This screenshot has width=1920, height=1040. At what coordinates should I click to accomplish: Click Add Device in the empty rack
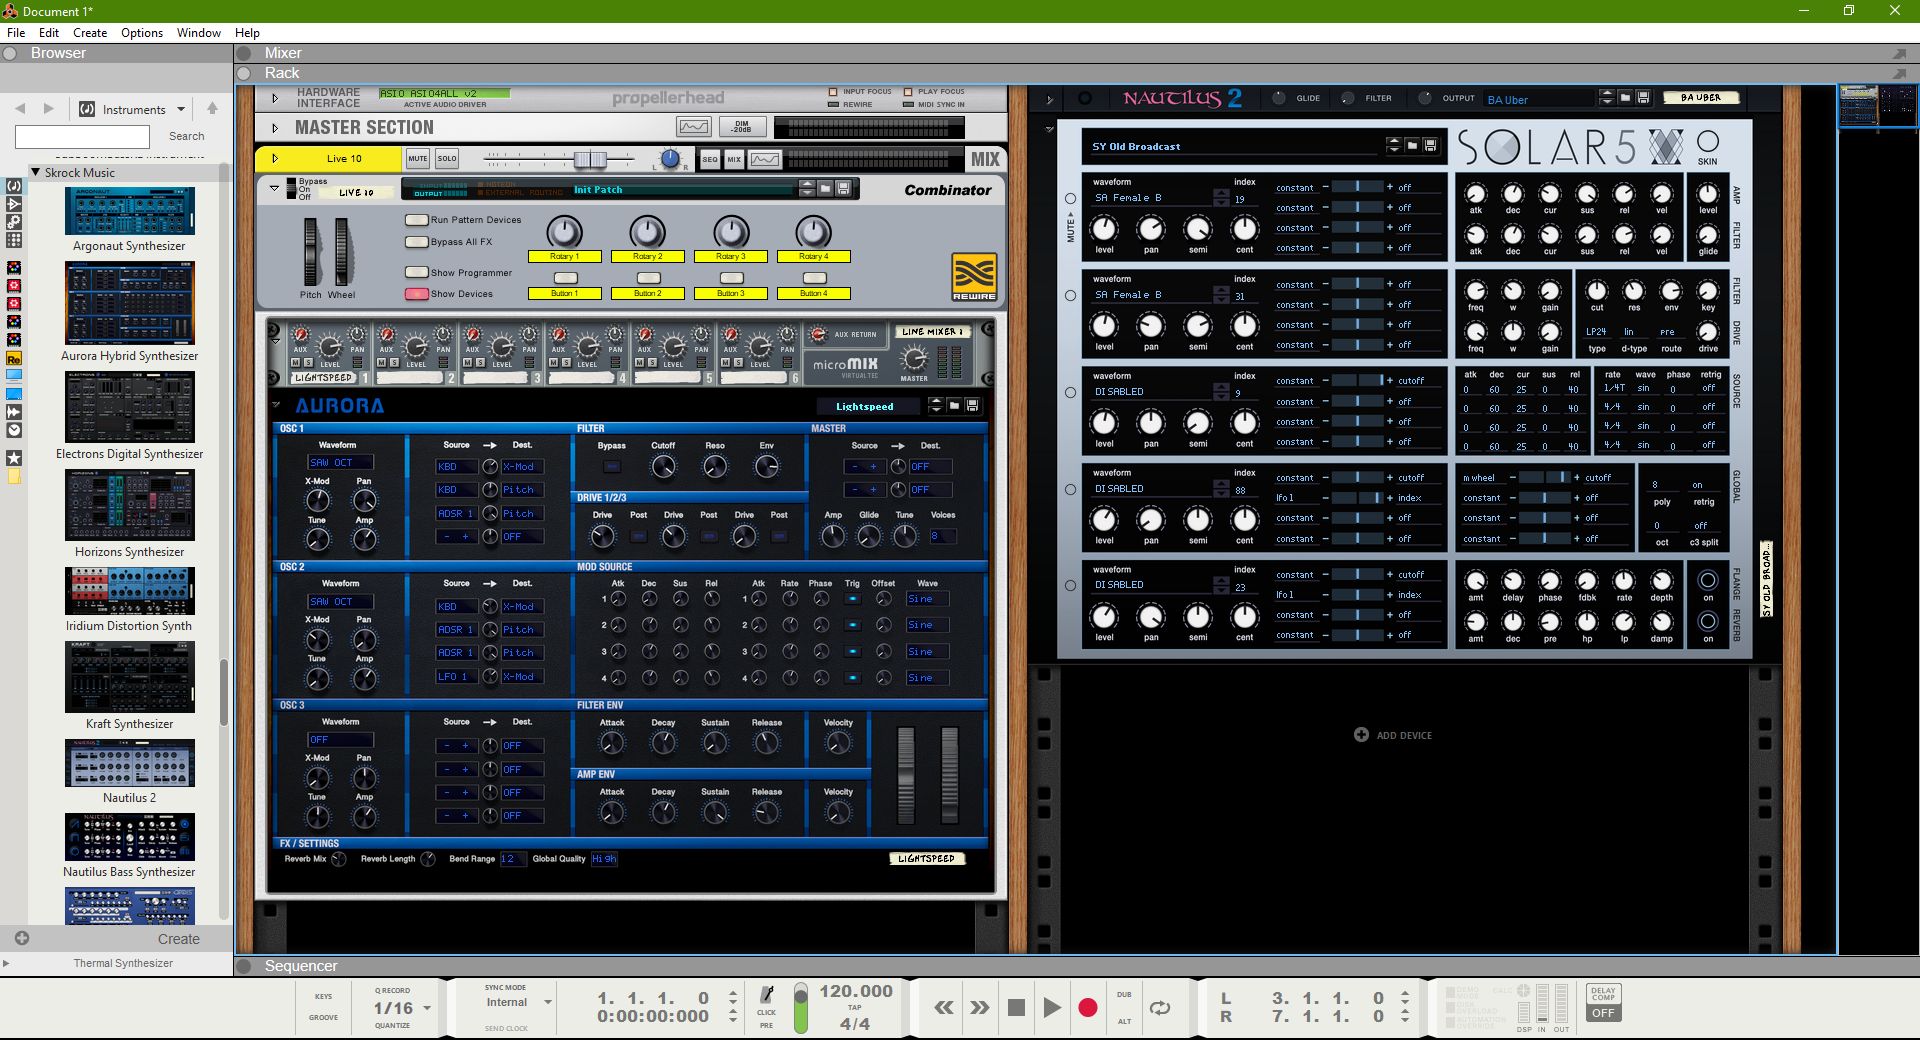click(1393, 735)
